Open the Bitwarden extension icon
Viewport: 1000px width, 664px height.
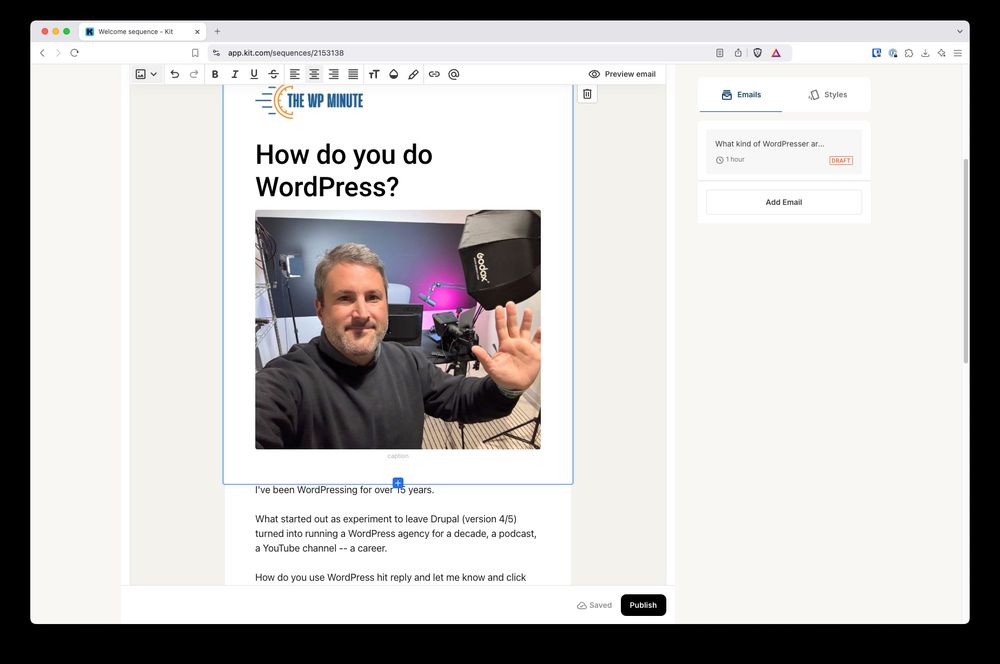[876, 53]
